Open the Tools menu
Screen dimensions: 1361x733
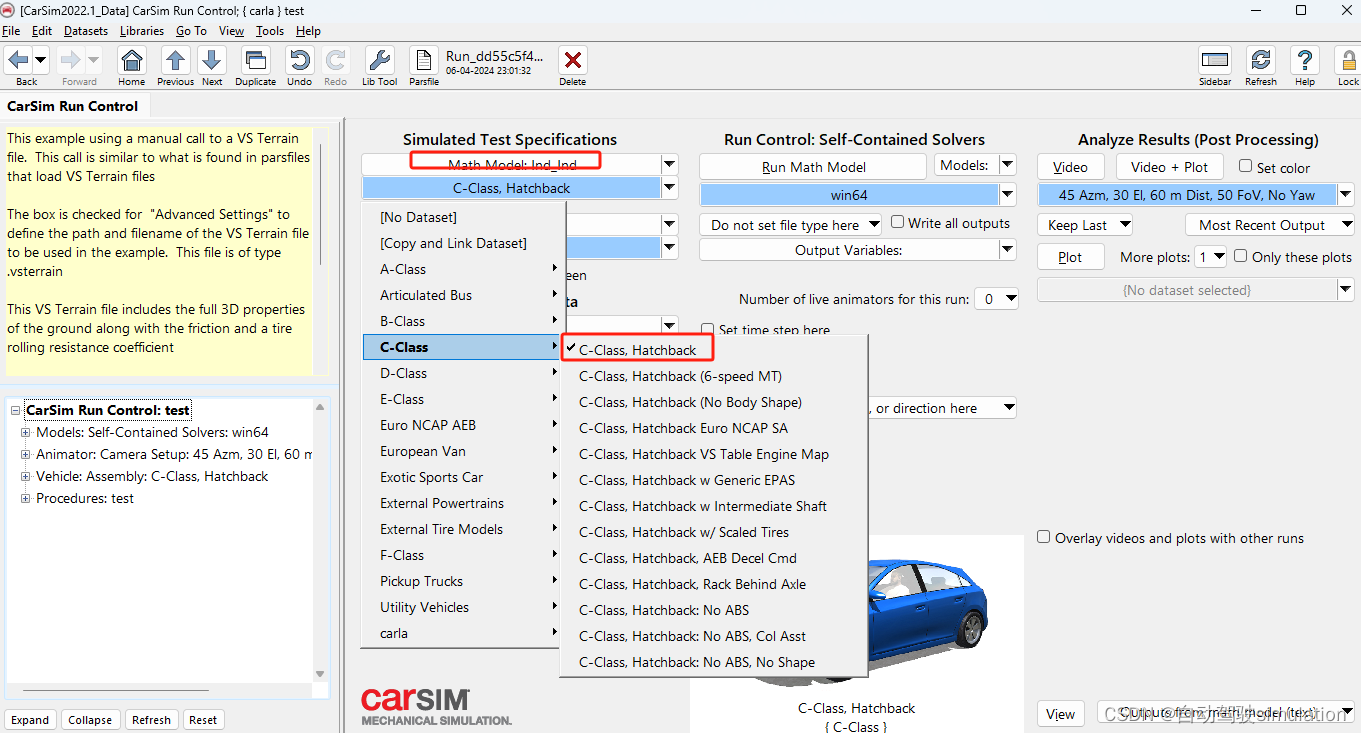click(270, 31)
